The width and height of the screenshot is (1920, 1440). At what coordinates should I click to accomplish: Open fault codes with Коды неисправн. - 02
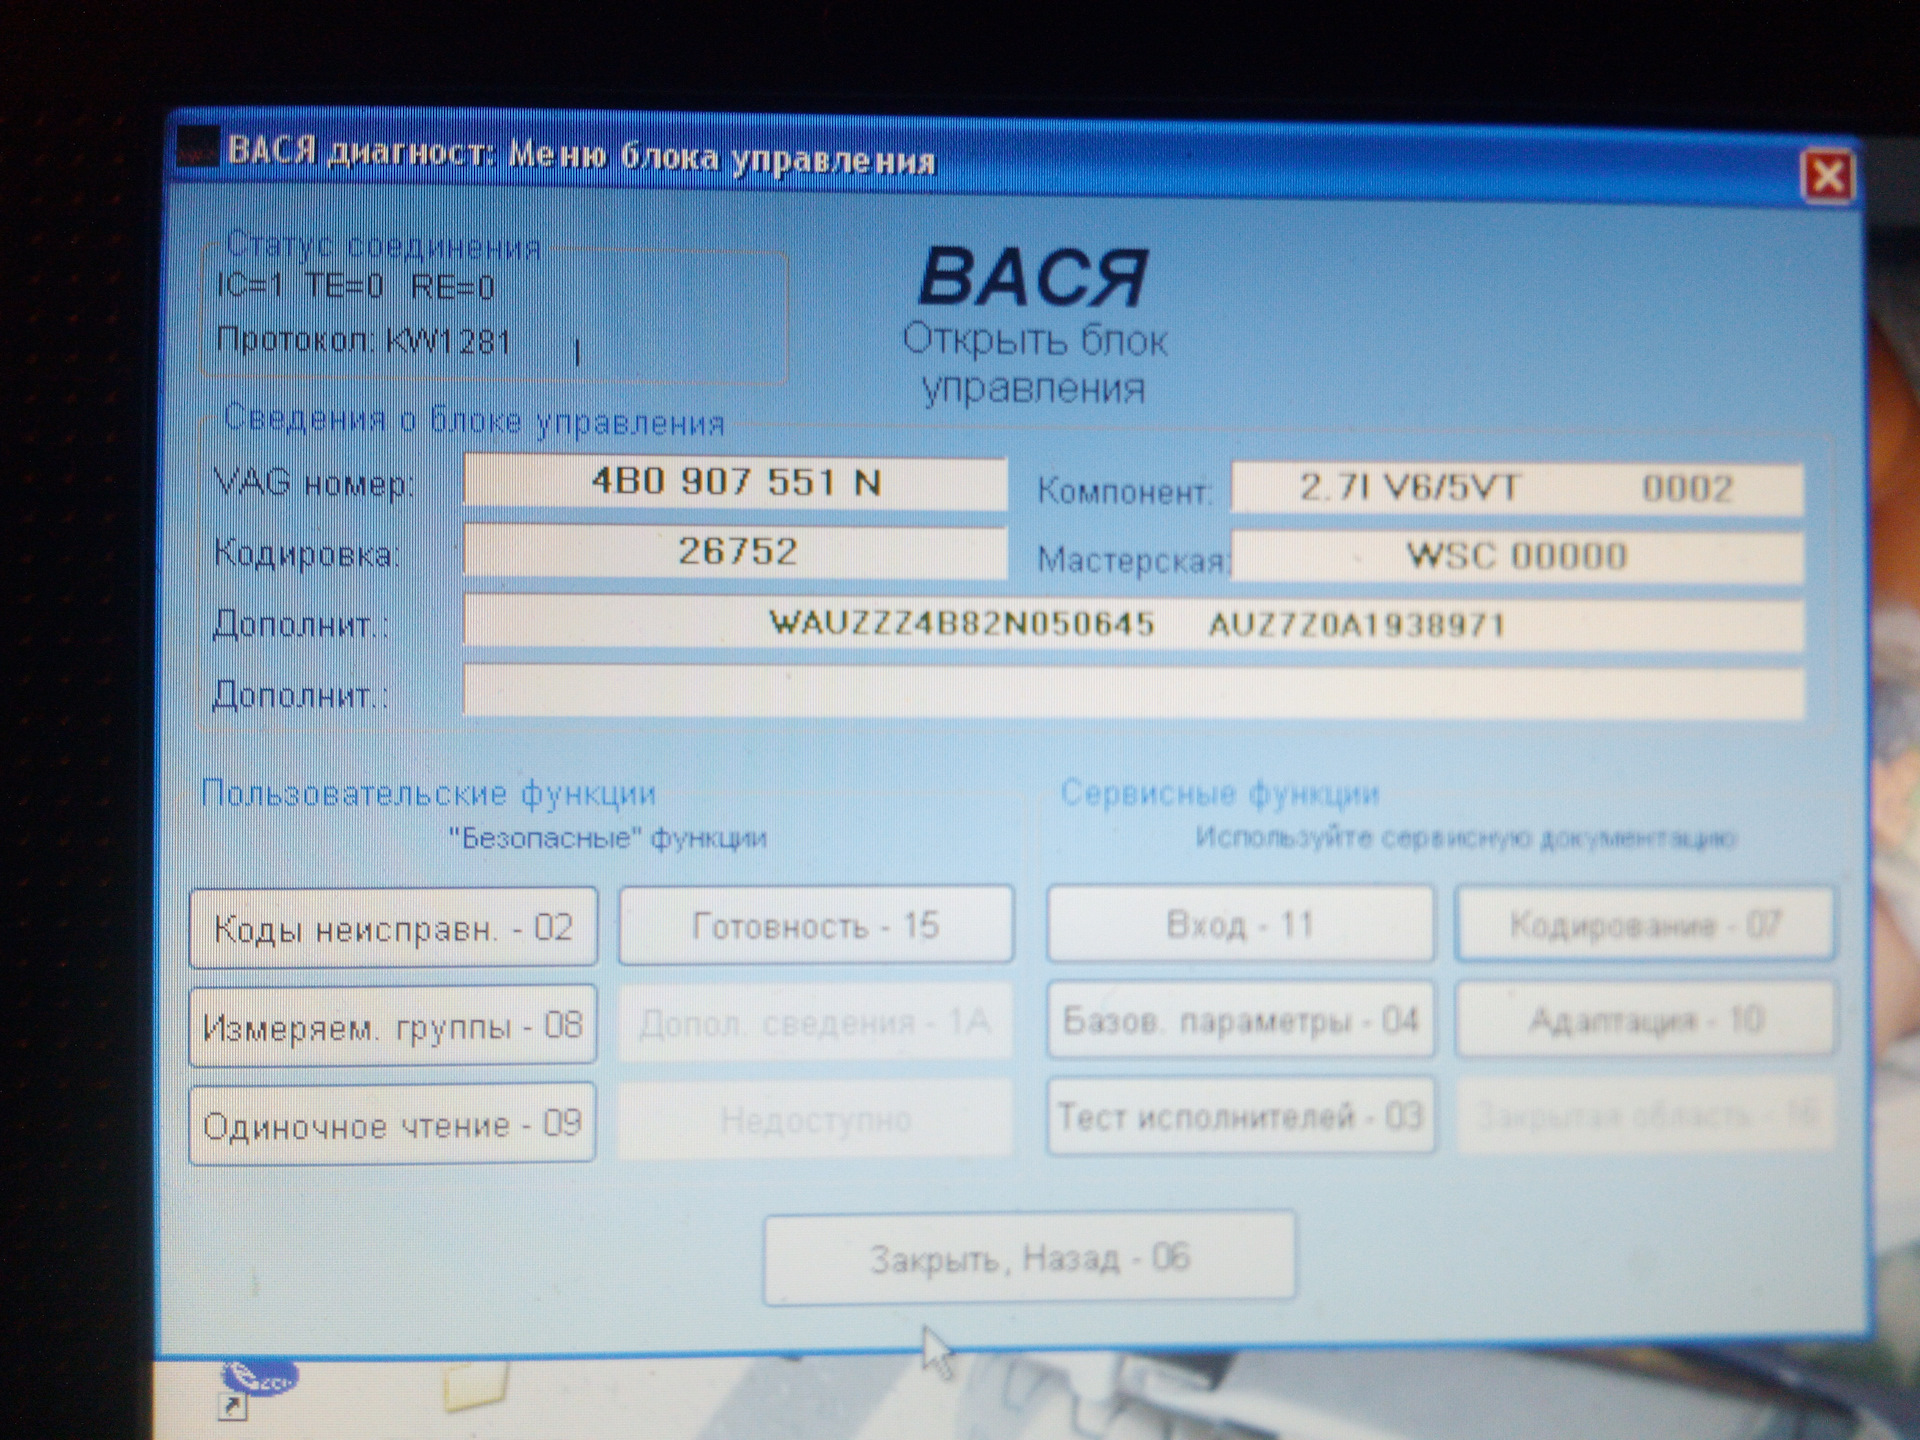click(393, 927)
